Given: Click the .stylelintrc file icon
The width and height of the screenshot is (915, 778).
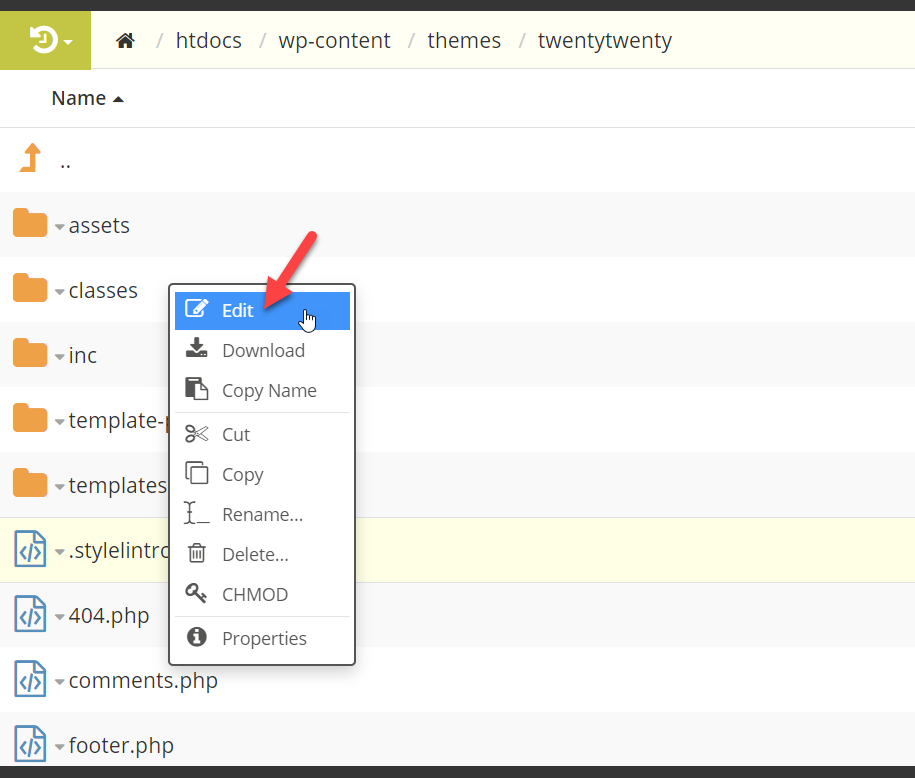Looking at the screenshot, I should (x=30, y=549).
